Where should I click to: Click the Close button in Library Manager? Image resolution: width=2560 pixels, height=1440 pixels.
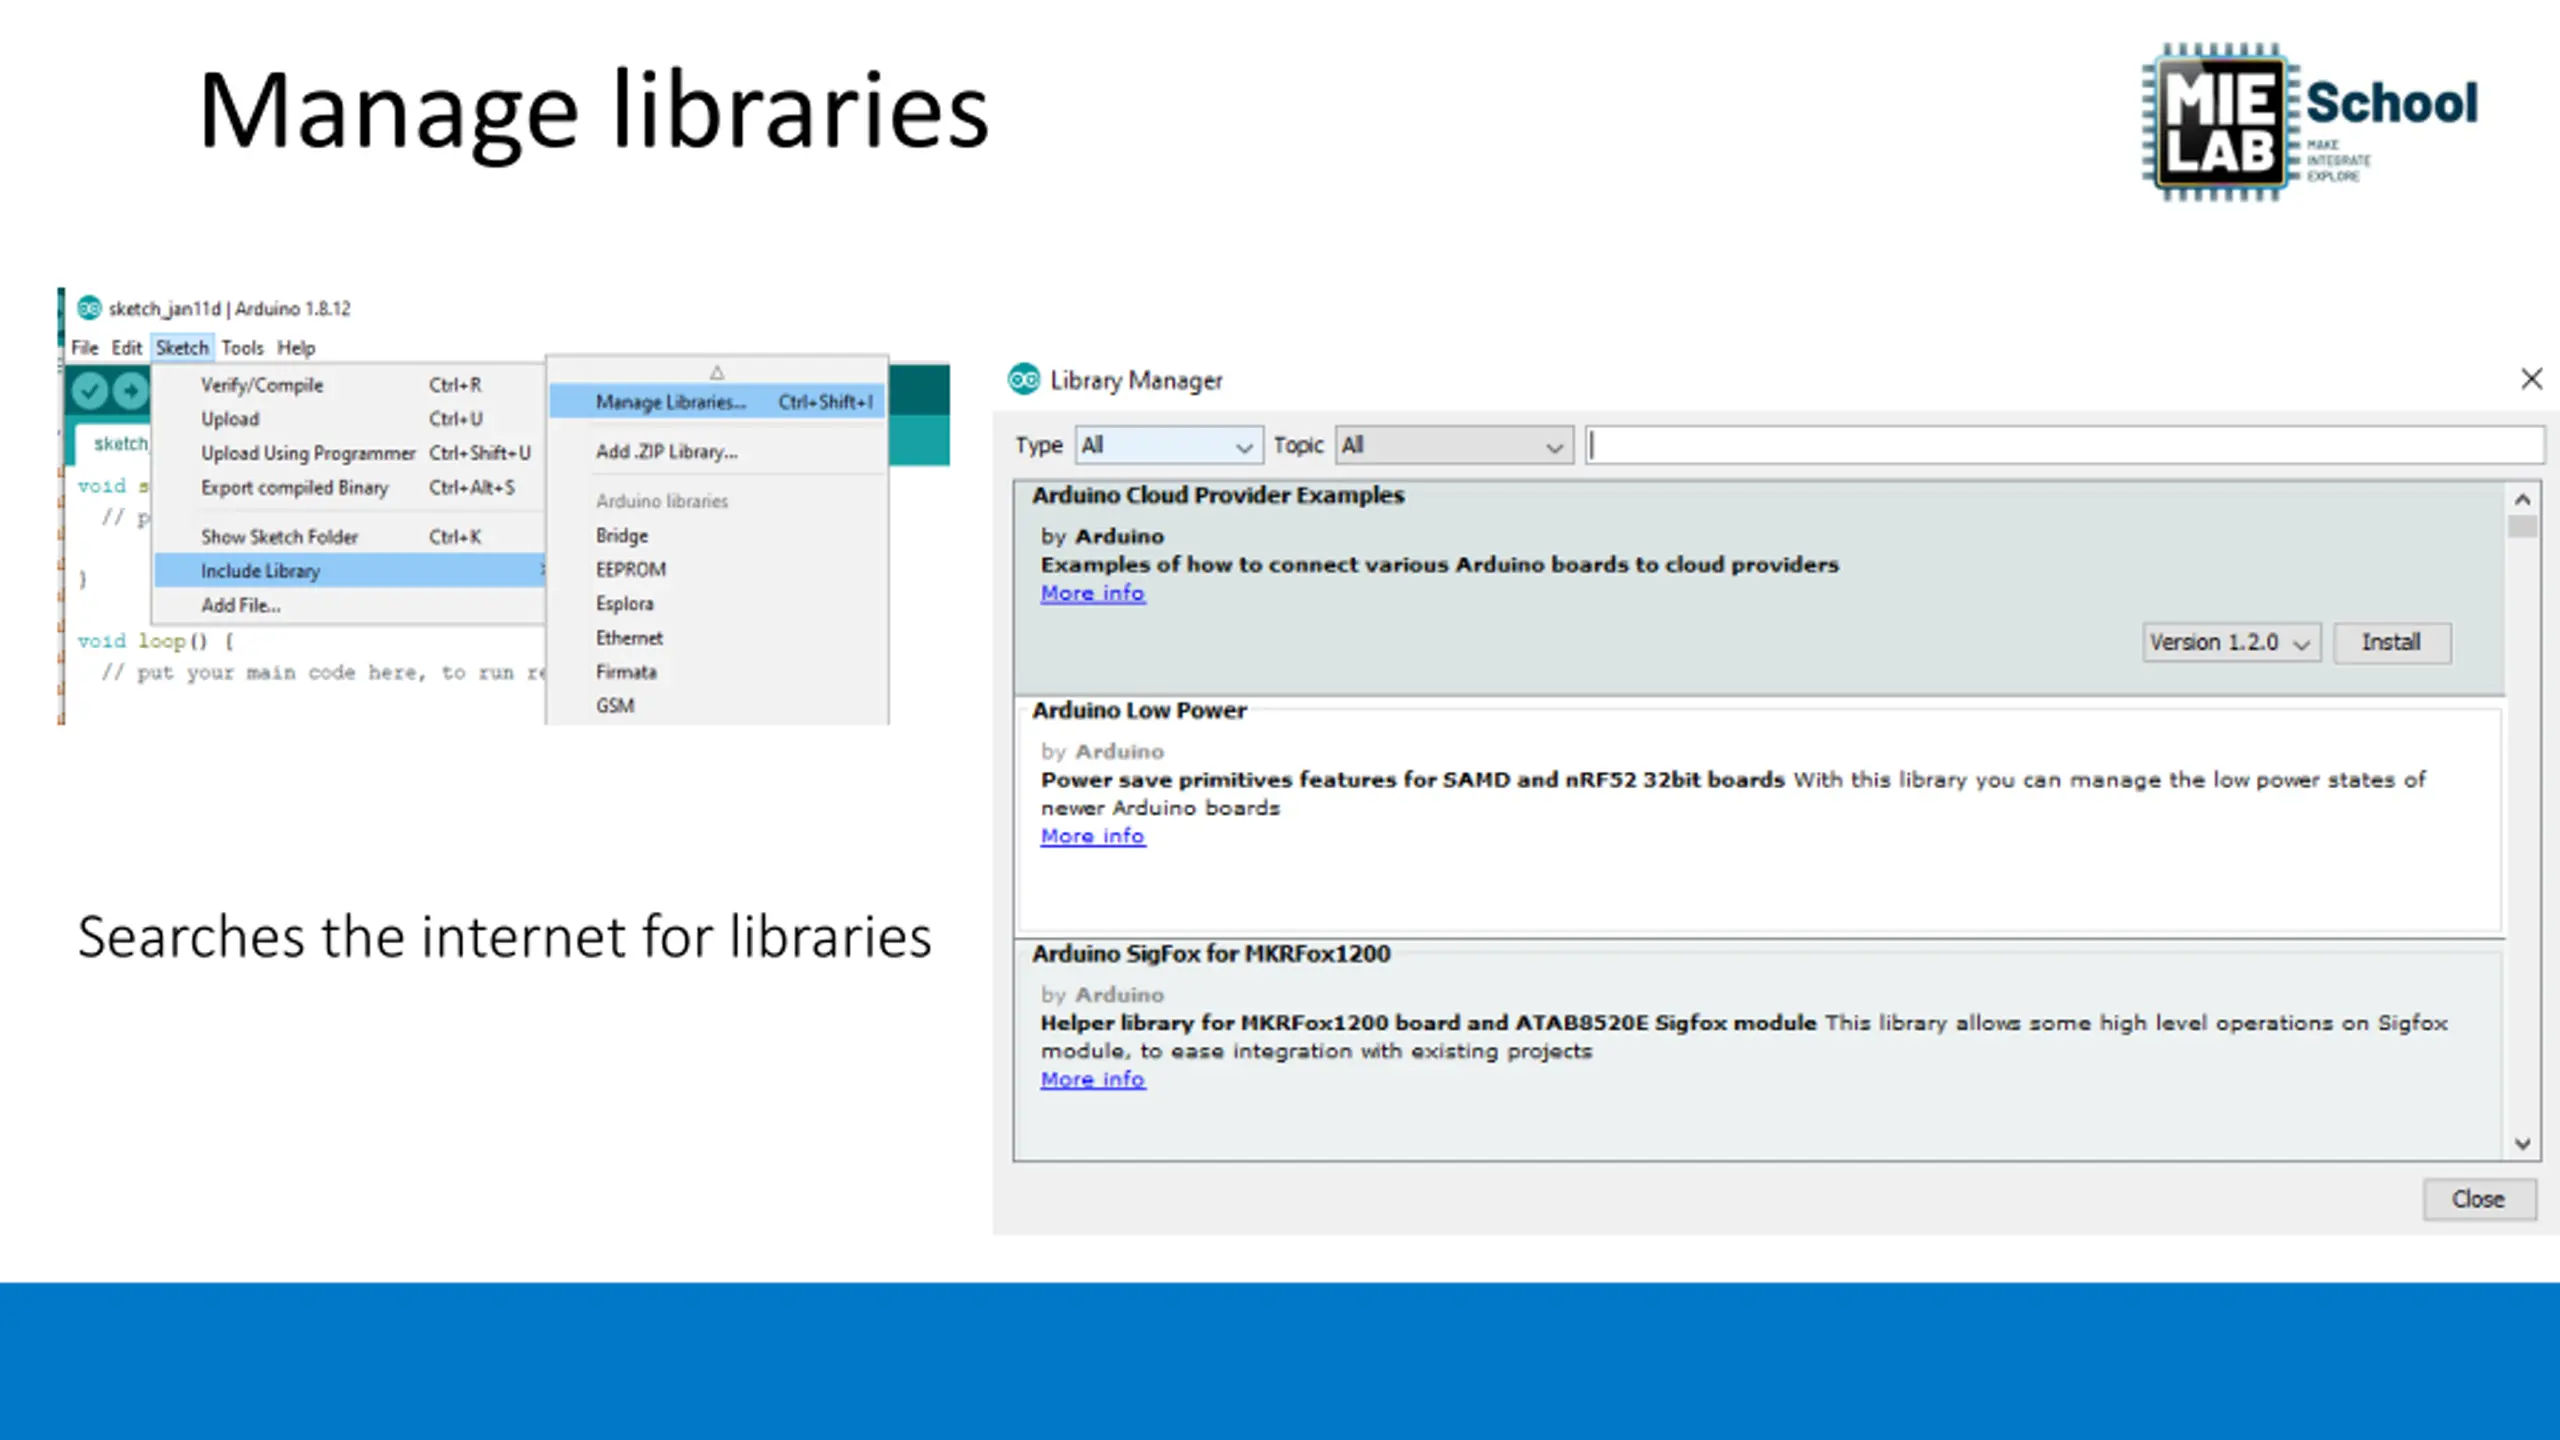(x=2479, y=1199)
